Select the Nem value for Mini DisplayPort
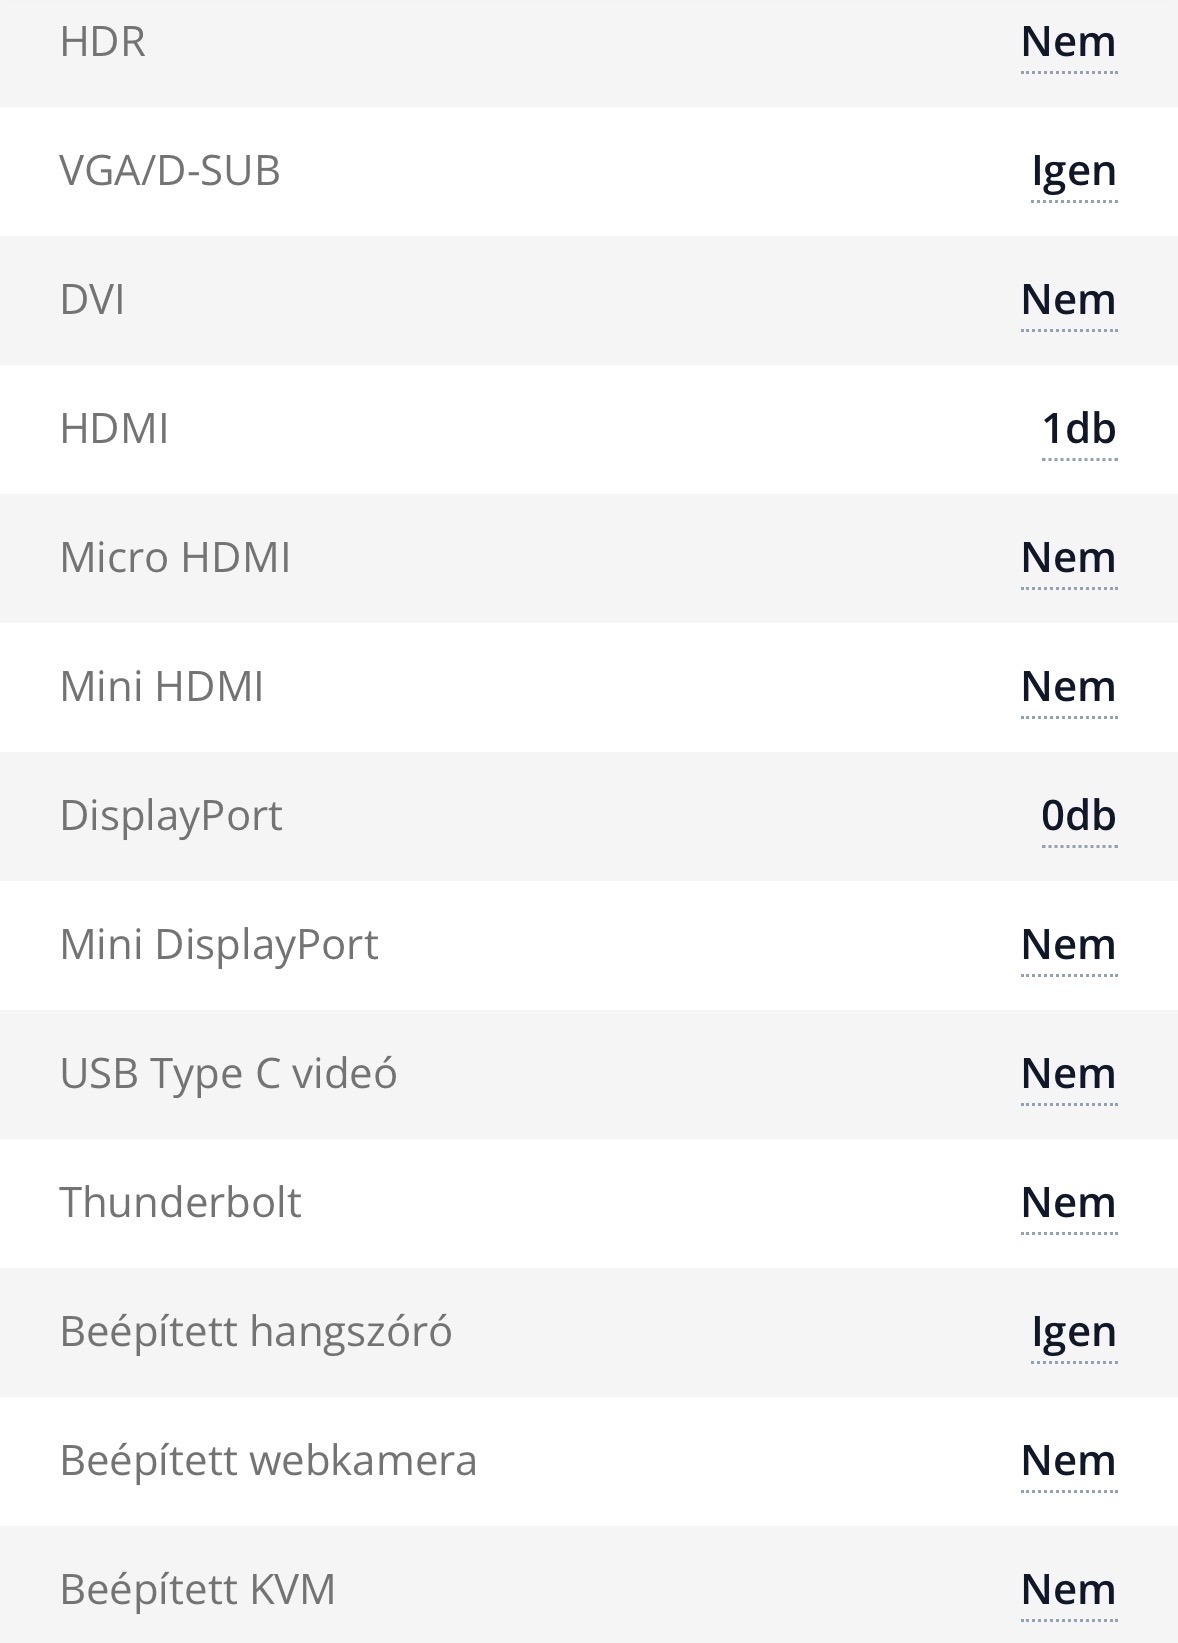Viewport: 1178px width, 1643px height. pos(1068,946)
